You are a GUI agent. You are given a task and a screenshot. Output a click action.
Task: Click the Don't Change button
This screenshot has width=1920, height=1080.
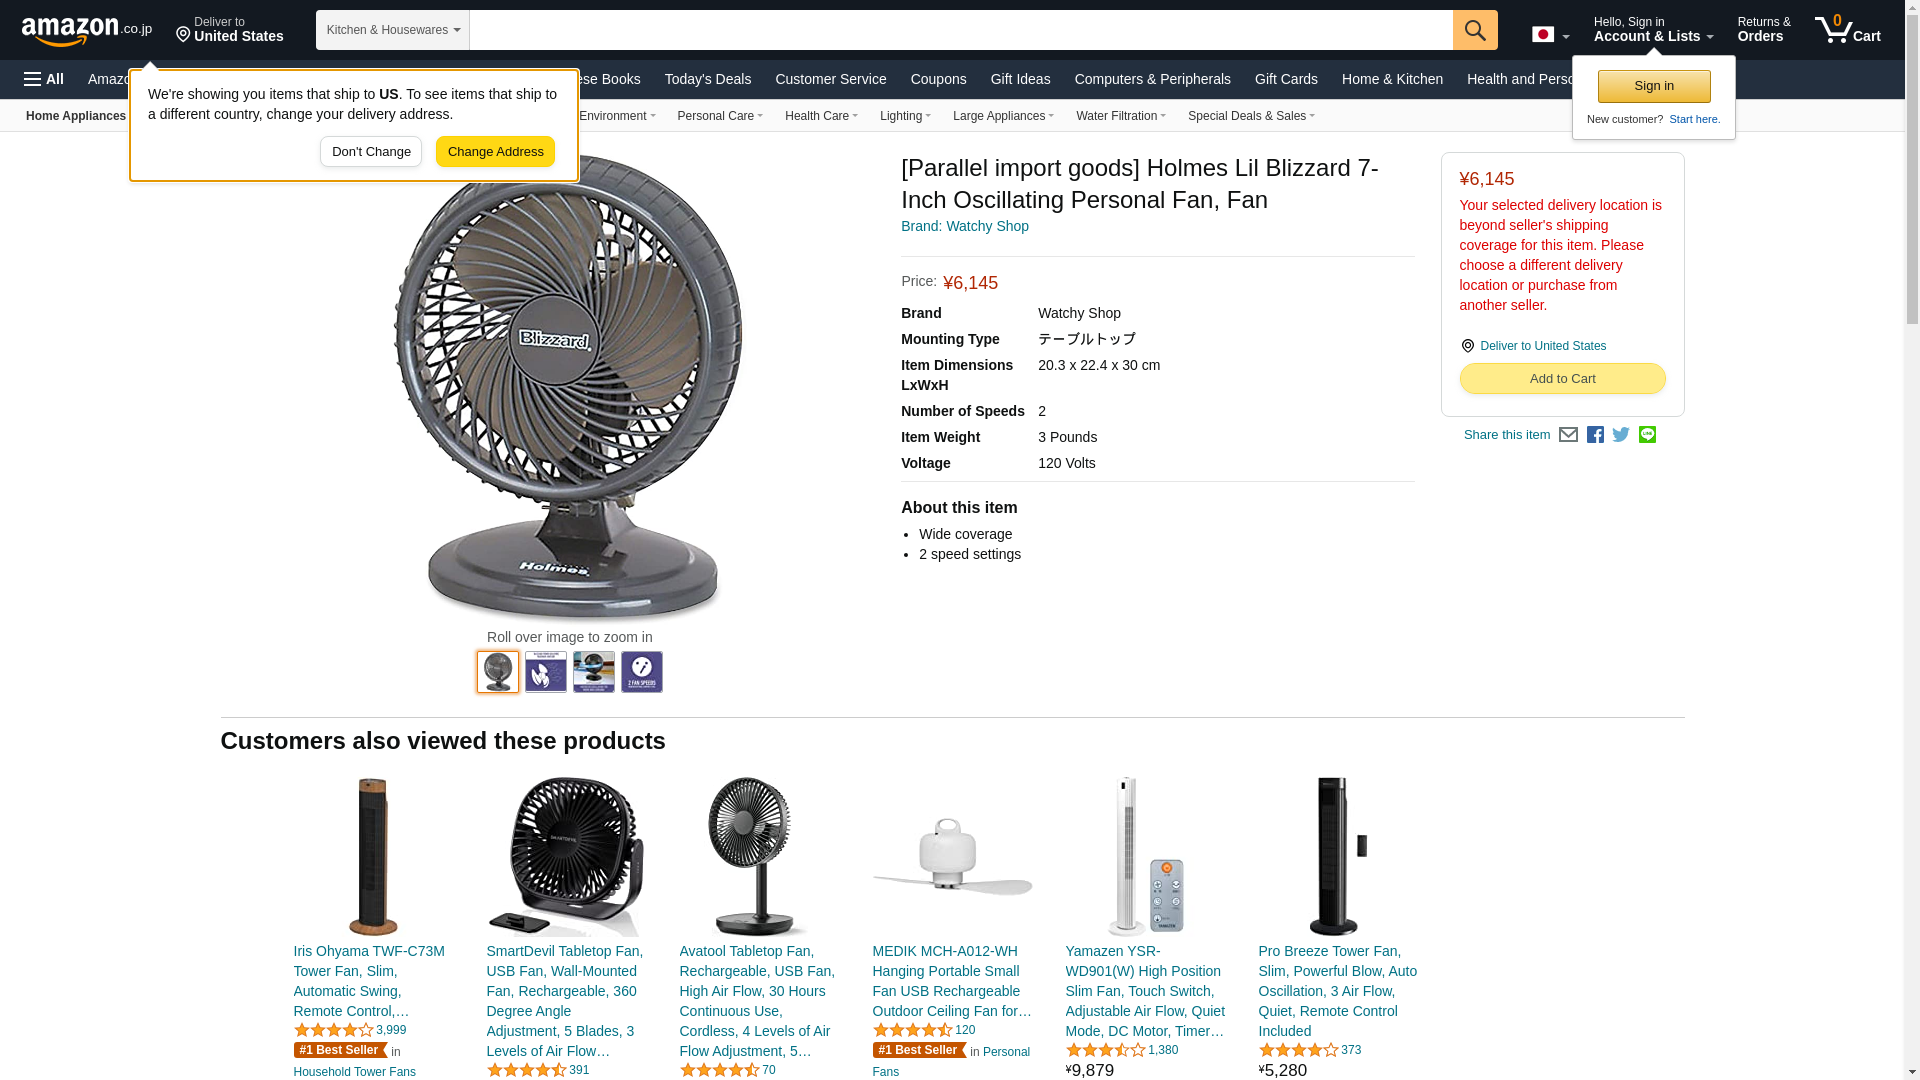coord(371,152)
